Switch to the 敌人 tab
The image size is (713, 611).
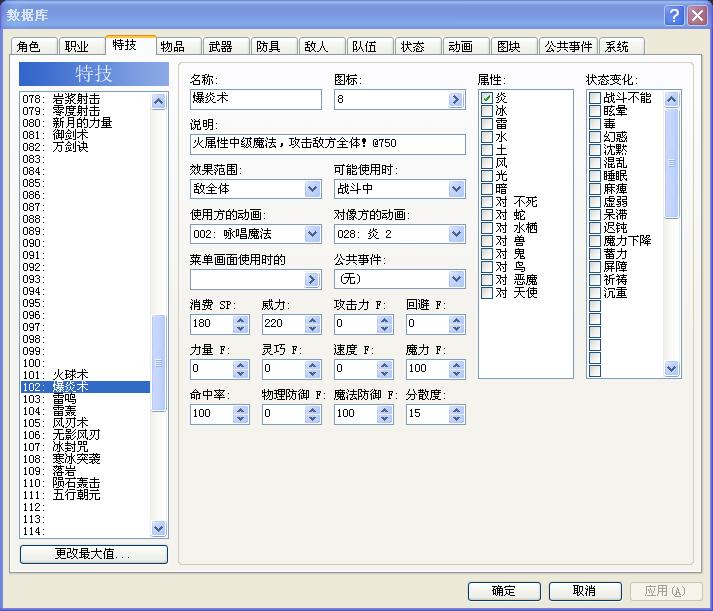[321, 46]
